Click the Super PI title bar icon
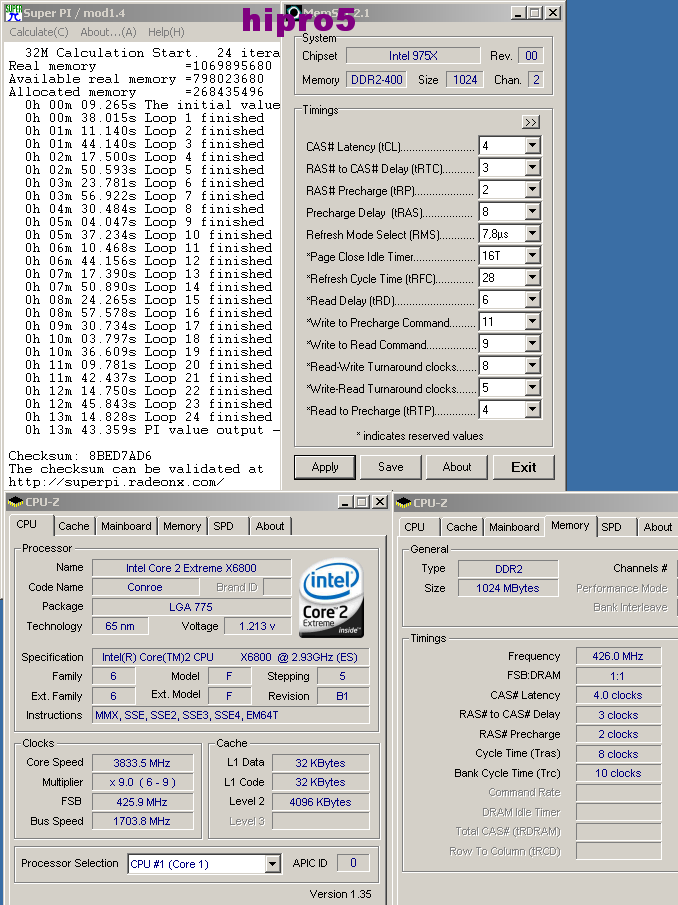This screenshot has width=678, height=905. (13, 12)
